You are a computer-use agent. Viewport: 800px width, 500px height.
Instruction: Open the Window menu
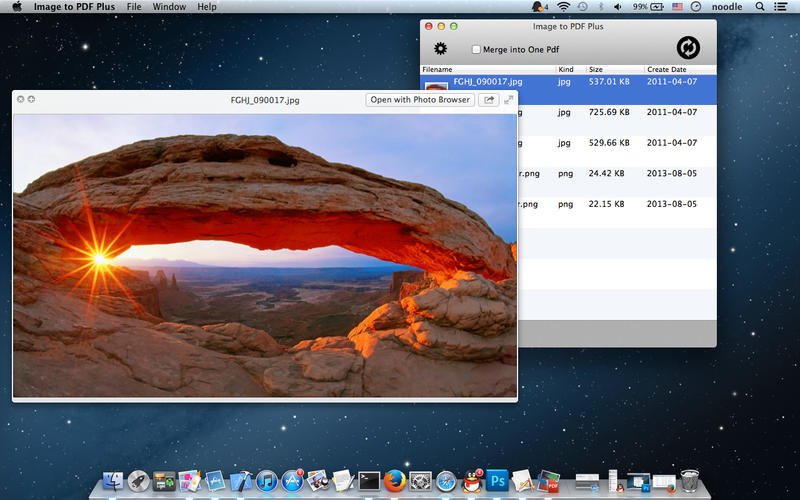169,7
